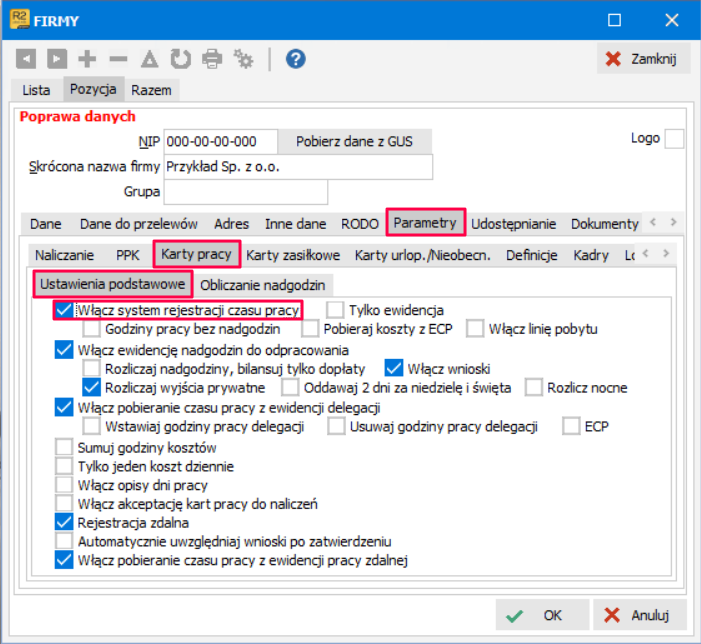Switch to the Razem tab

(x=151, y=90)
